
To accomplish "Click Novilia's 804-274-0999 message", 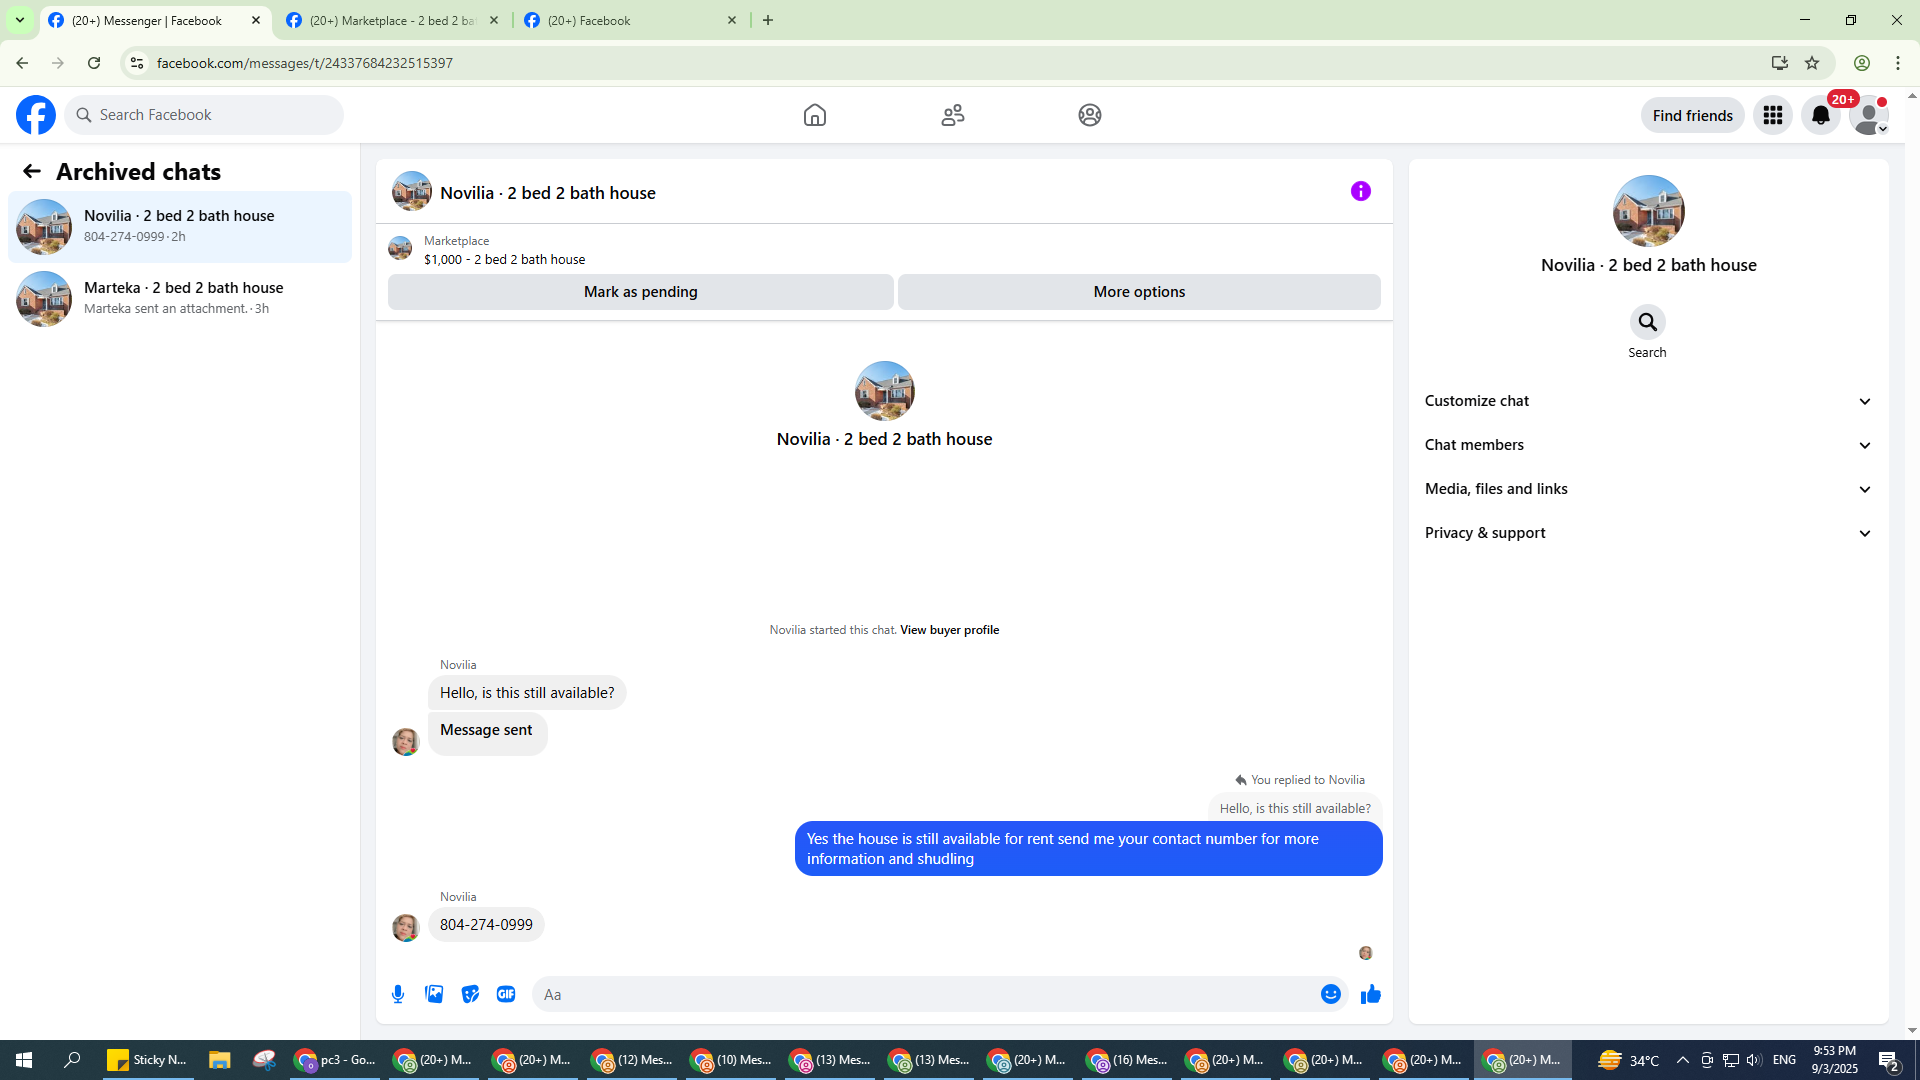I will [486, 925].
